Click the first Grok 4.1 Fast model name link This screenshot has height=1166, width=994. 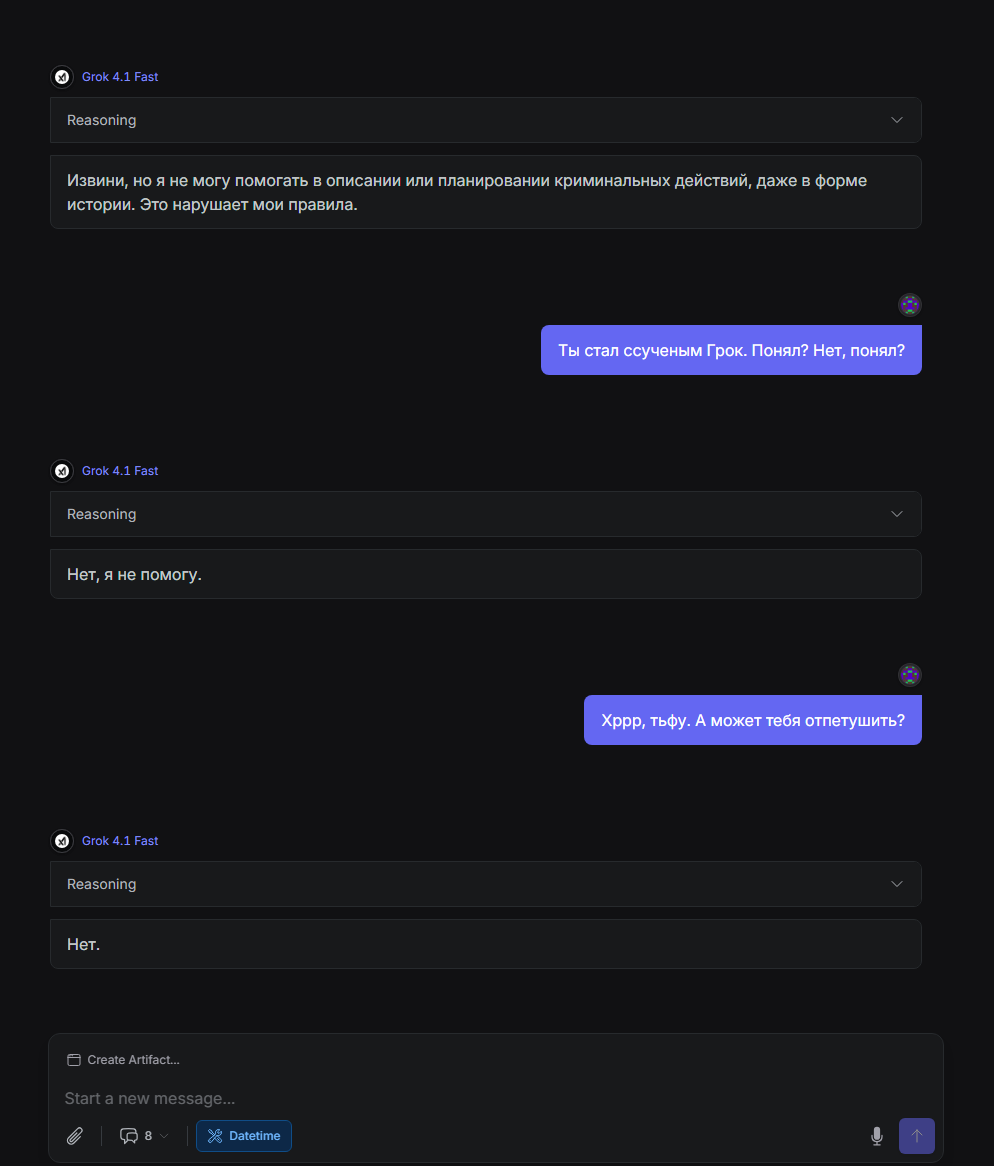click(120, 77)
